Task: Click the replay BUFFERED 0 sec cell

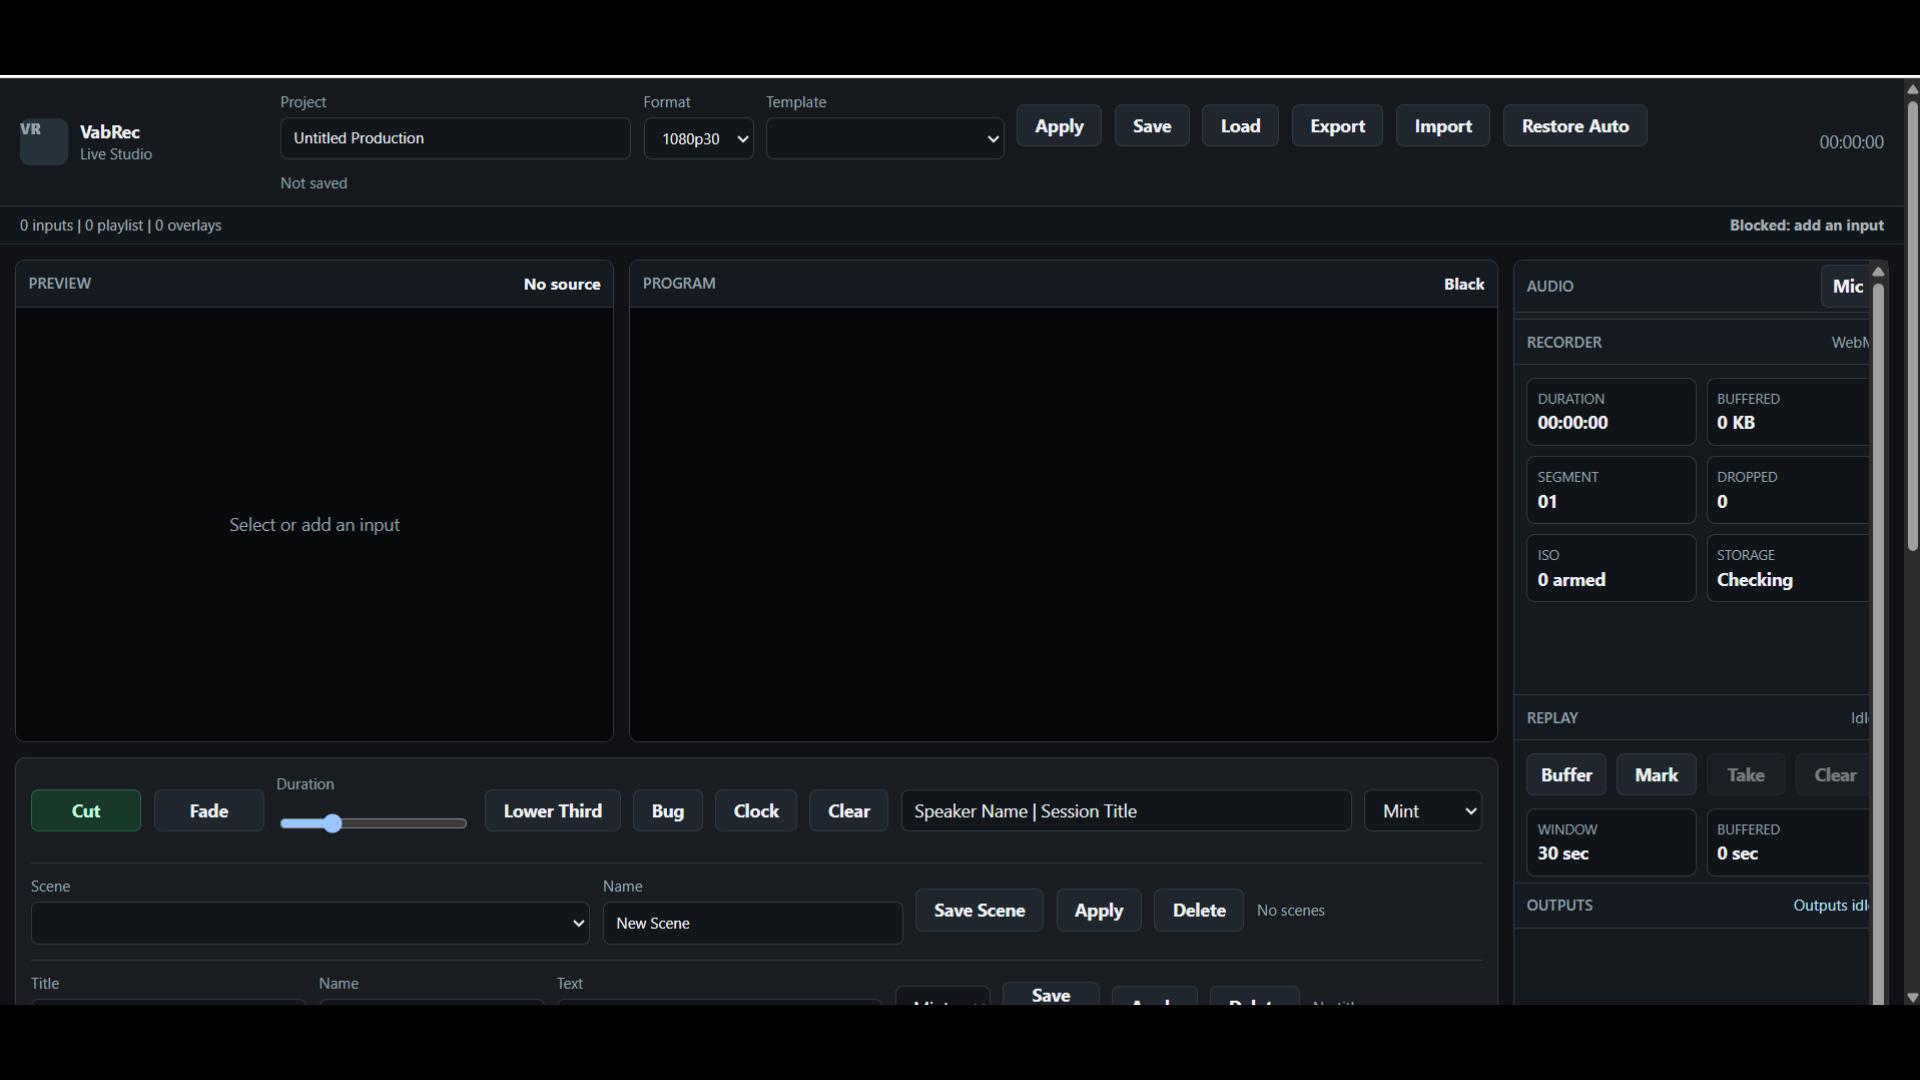Action: pos(1788,842)
